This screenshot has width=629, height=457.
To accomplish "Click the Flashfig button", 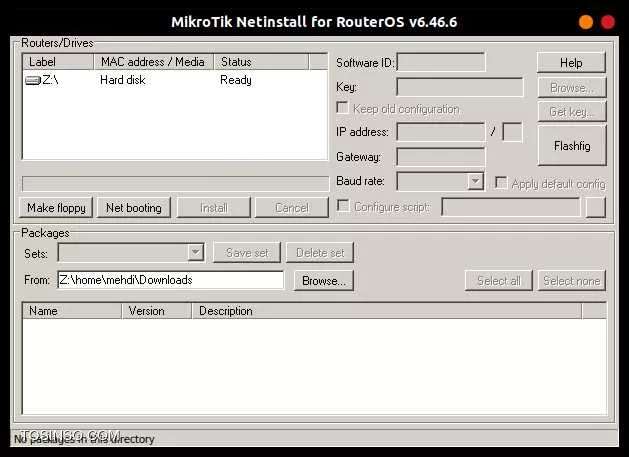I will 572,146.
